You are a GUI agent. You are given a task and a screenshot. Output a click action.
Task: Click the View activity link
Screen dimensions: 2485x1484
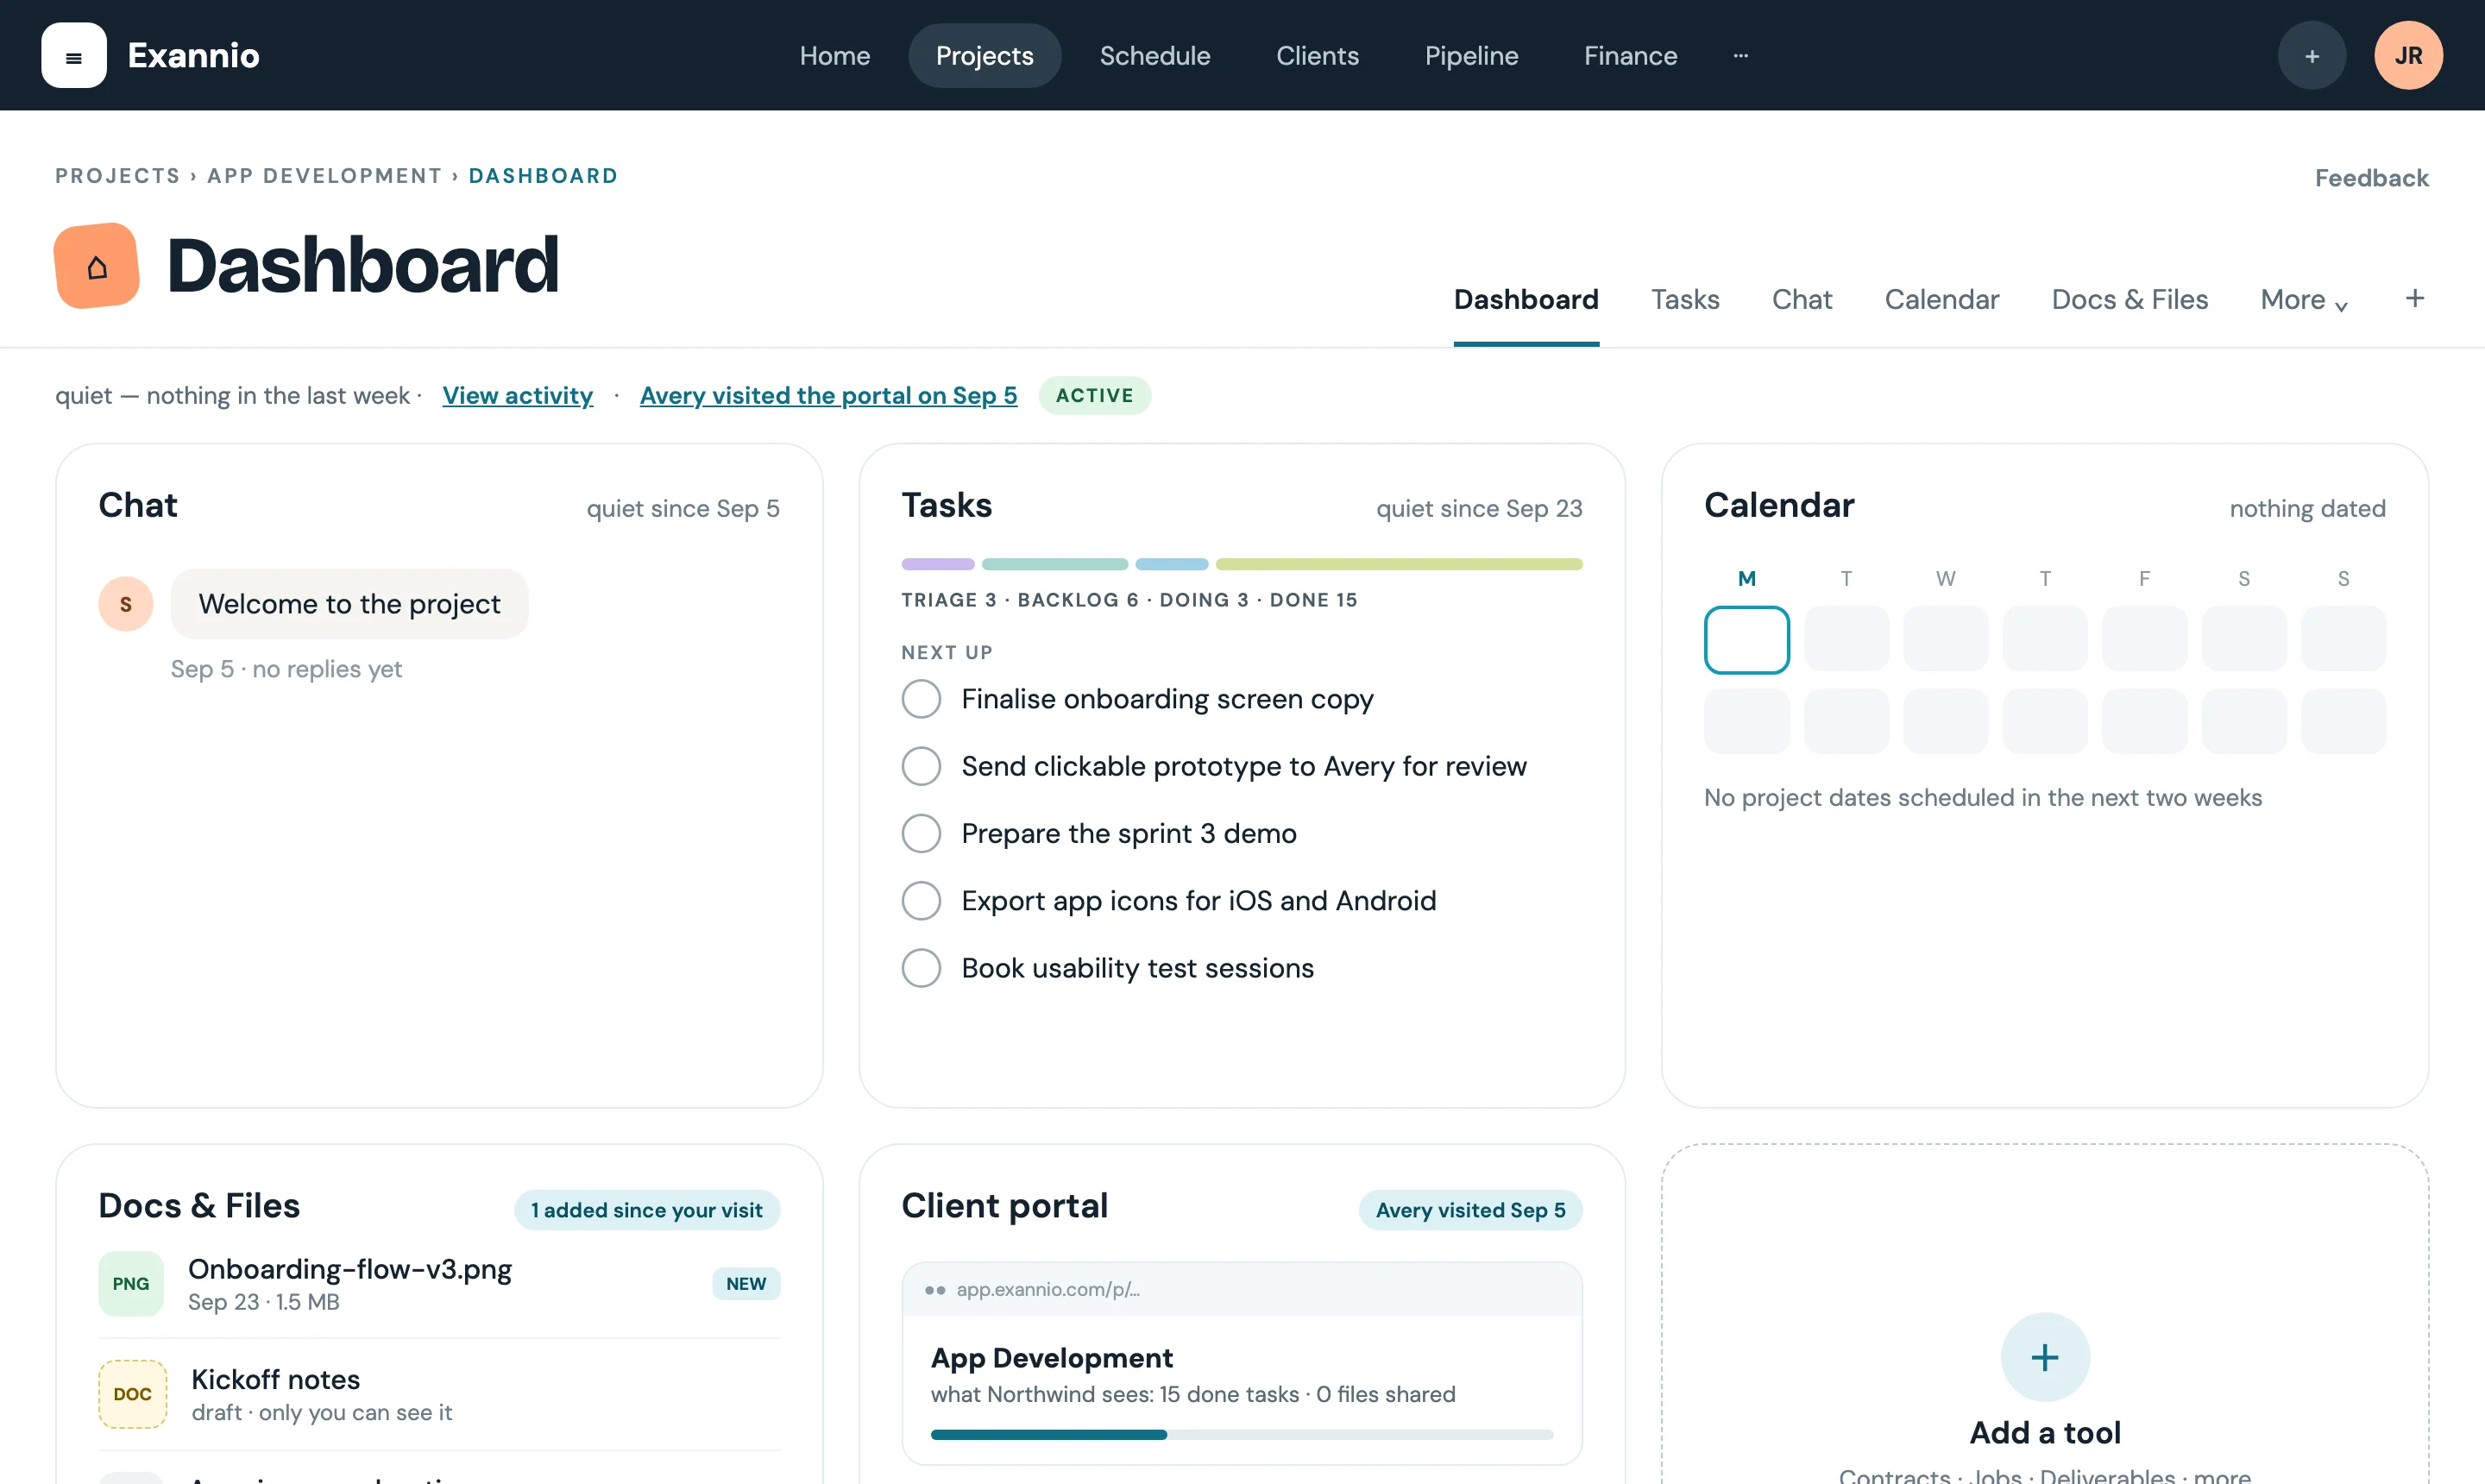518,396
